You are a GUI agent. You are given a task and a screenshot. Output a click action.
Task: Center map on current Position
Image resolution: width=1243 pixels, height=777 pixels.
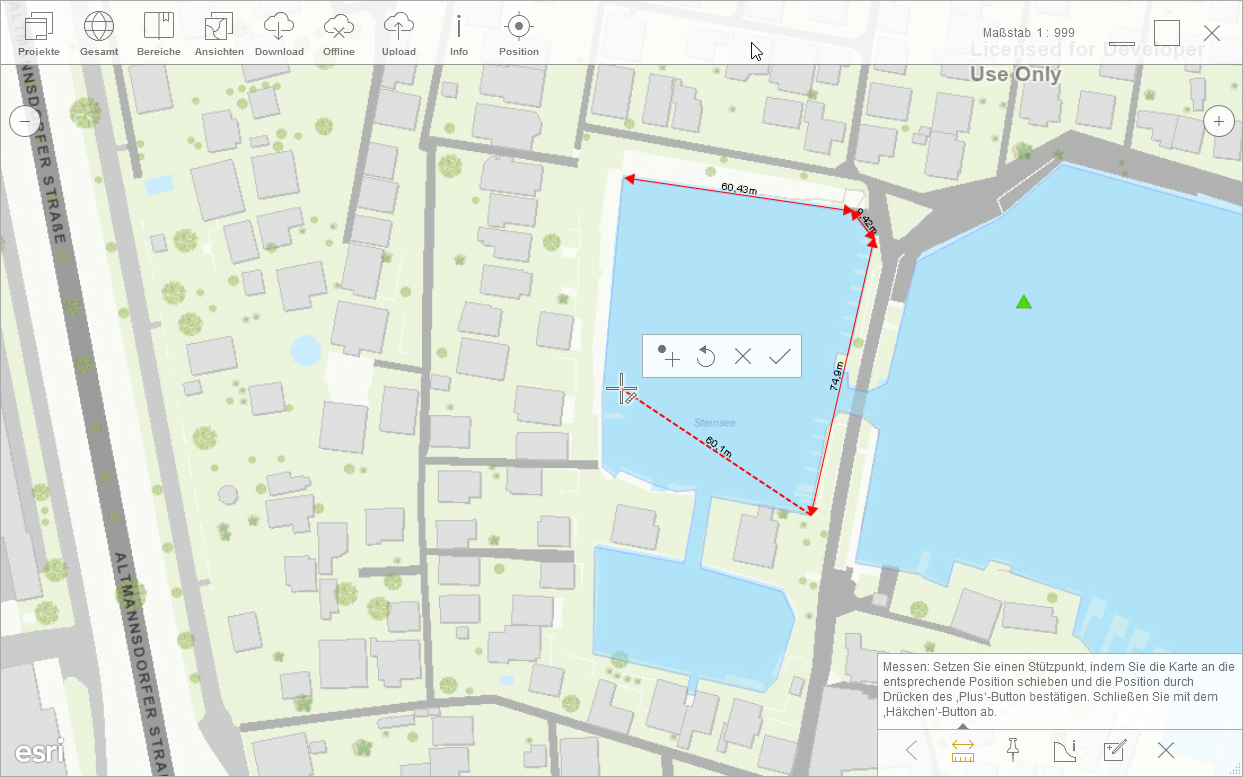pos(519,33)
